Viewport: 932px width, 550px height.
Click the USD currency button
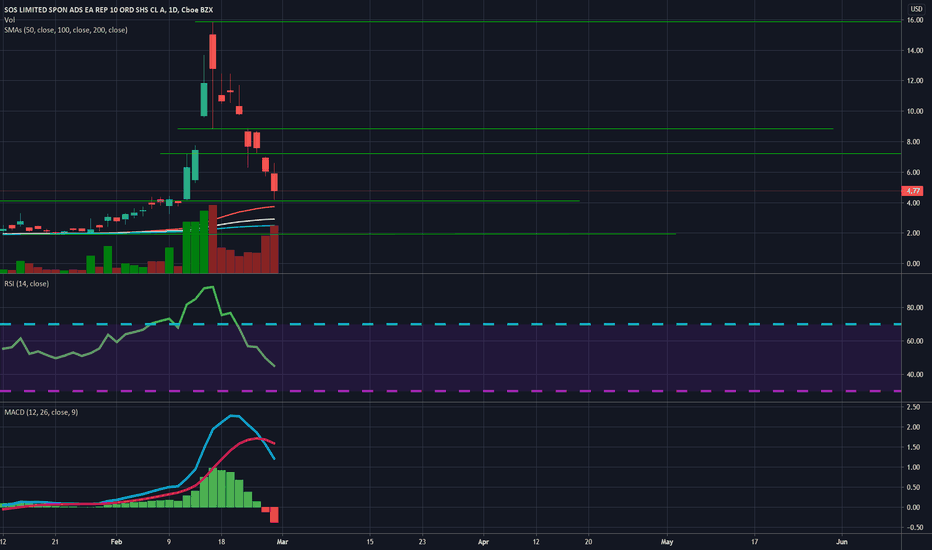916,9
